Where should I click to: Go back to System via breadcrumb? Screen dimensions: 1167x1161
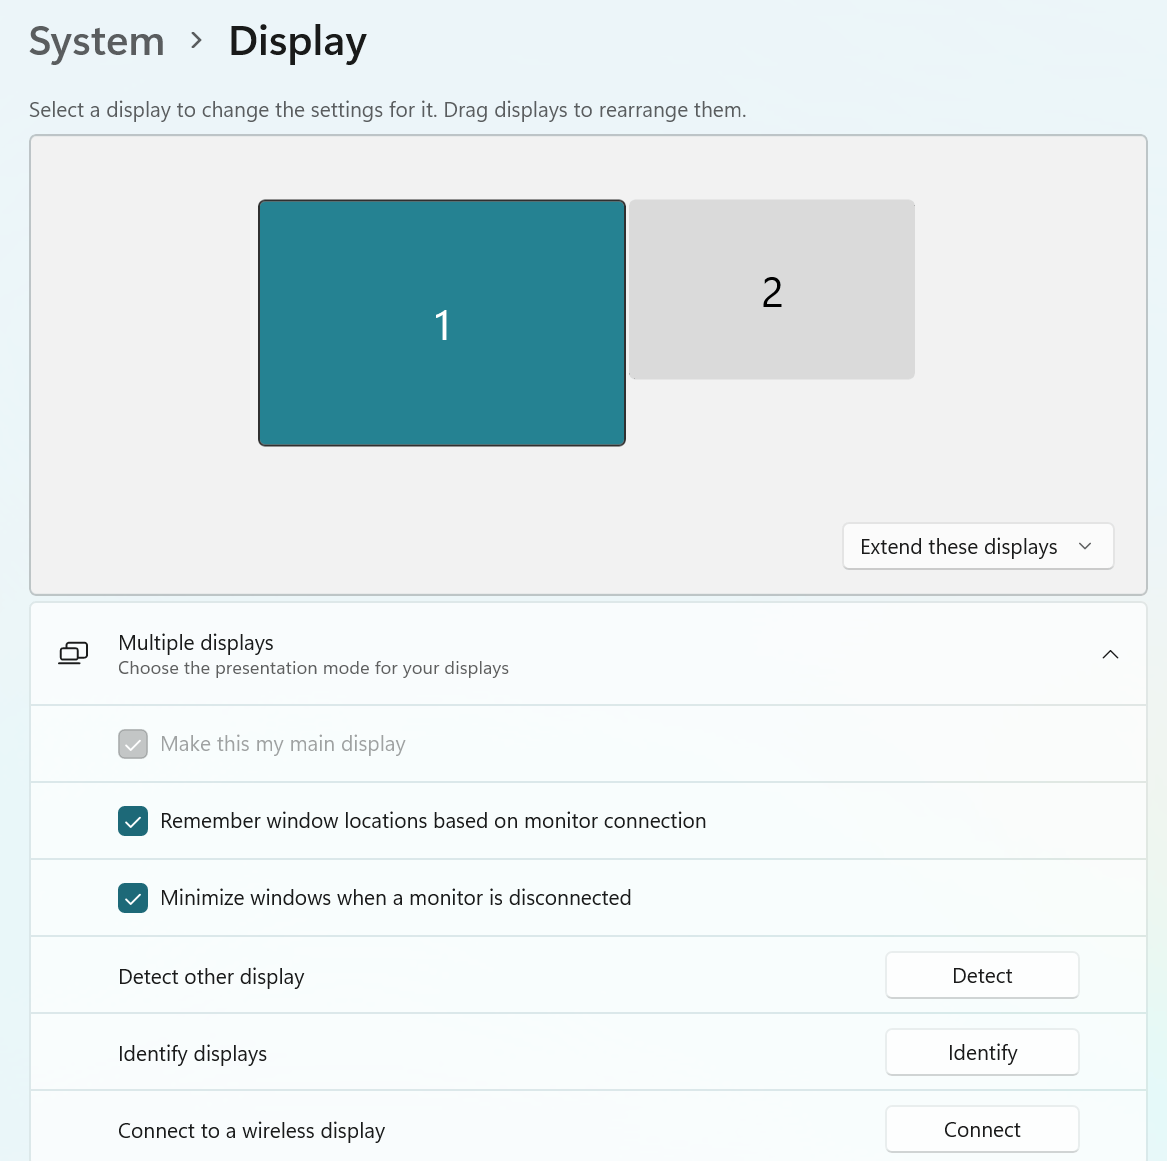pyautogui.click(x=97, y=42)
